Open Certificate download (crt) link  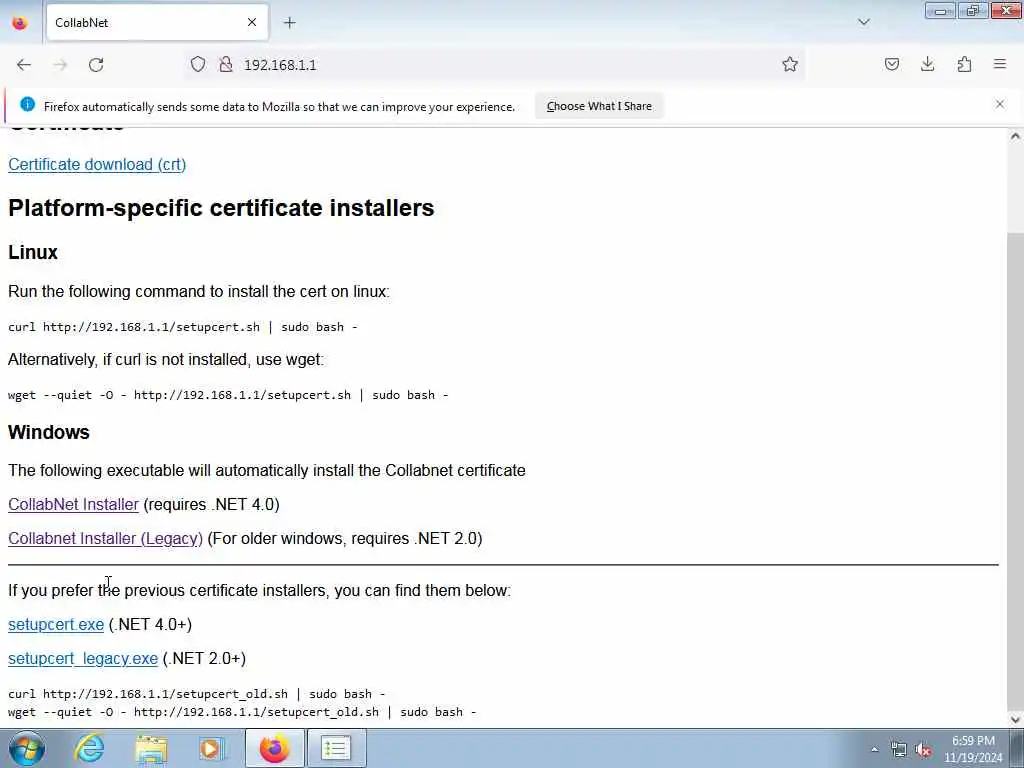97,165
